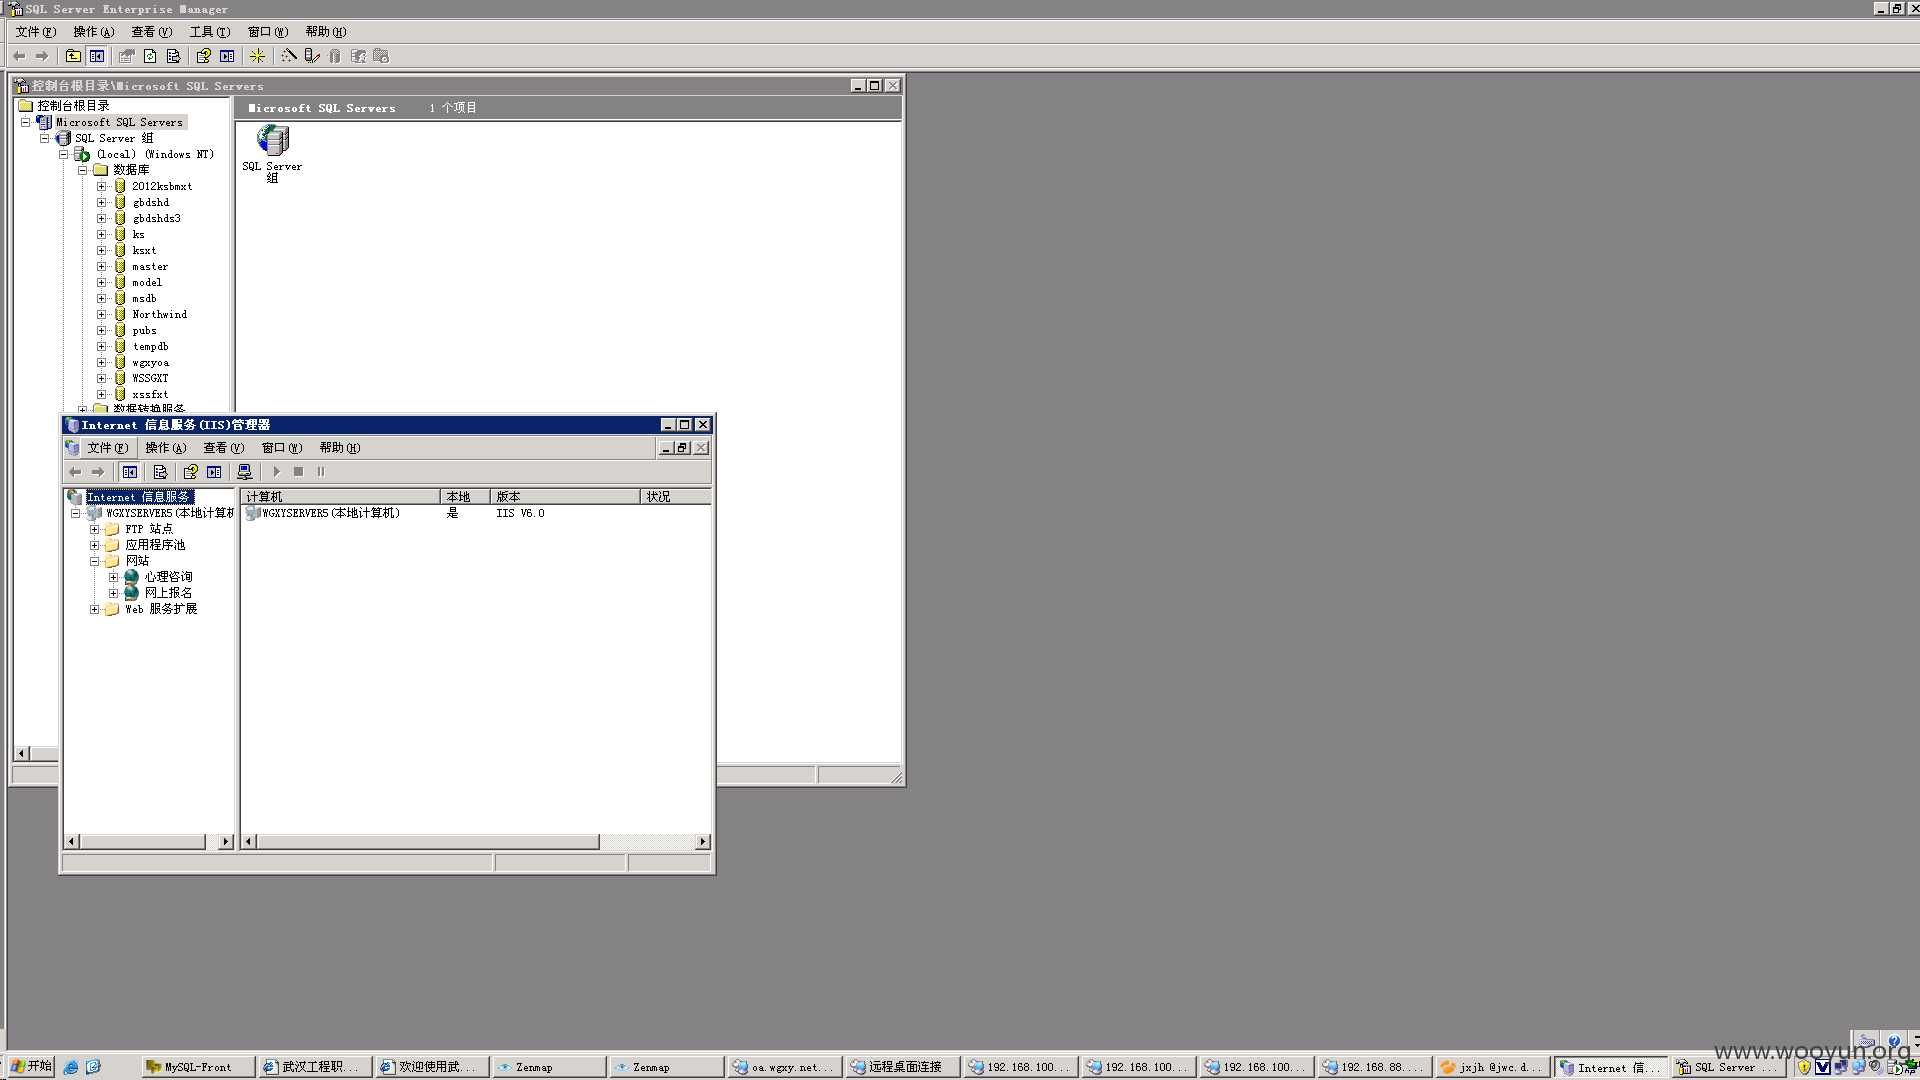
Task: Click the Help icon in Enterprise Manager toolbar
Action: tap(204, 56)
